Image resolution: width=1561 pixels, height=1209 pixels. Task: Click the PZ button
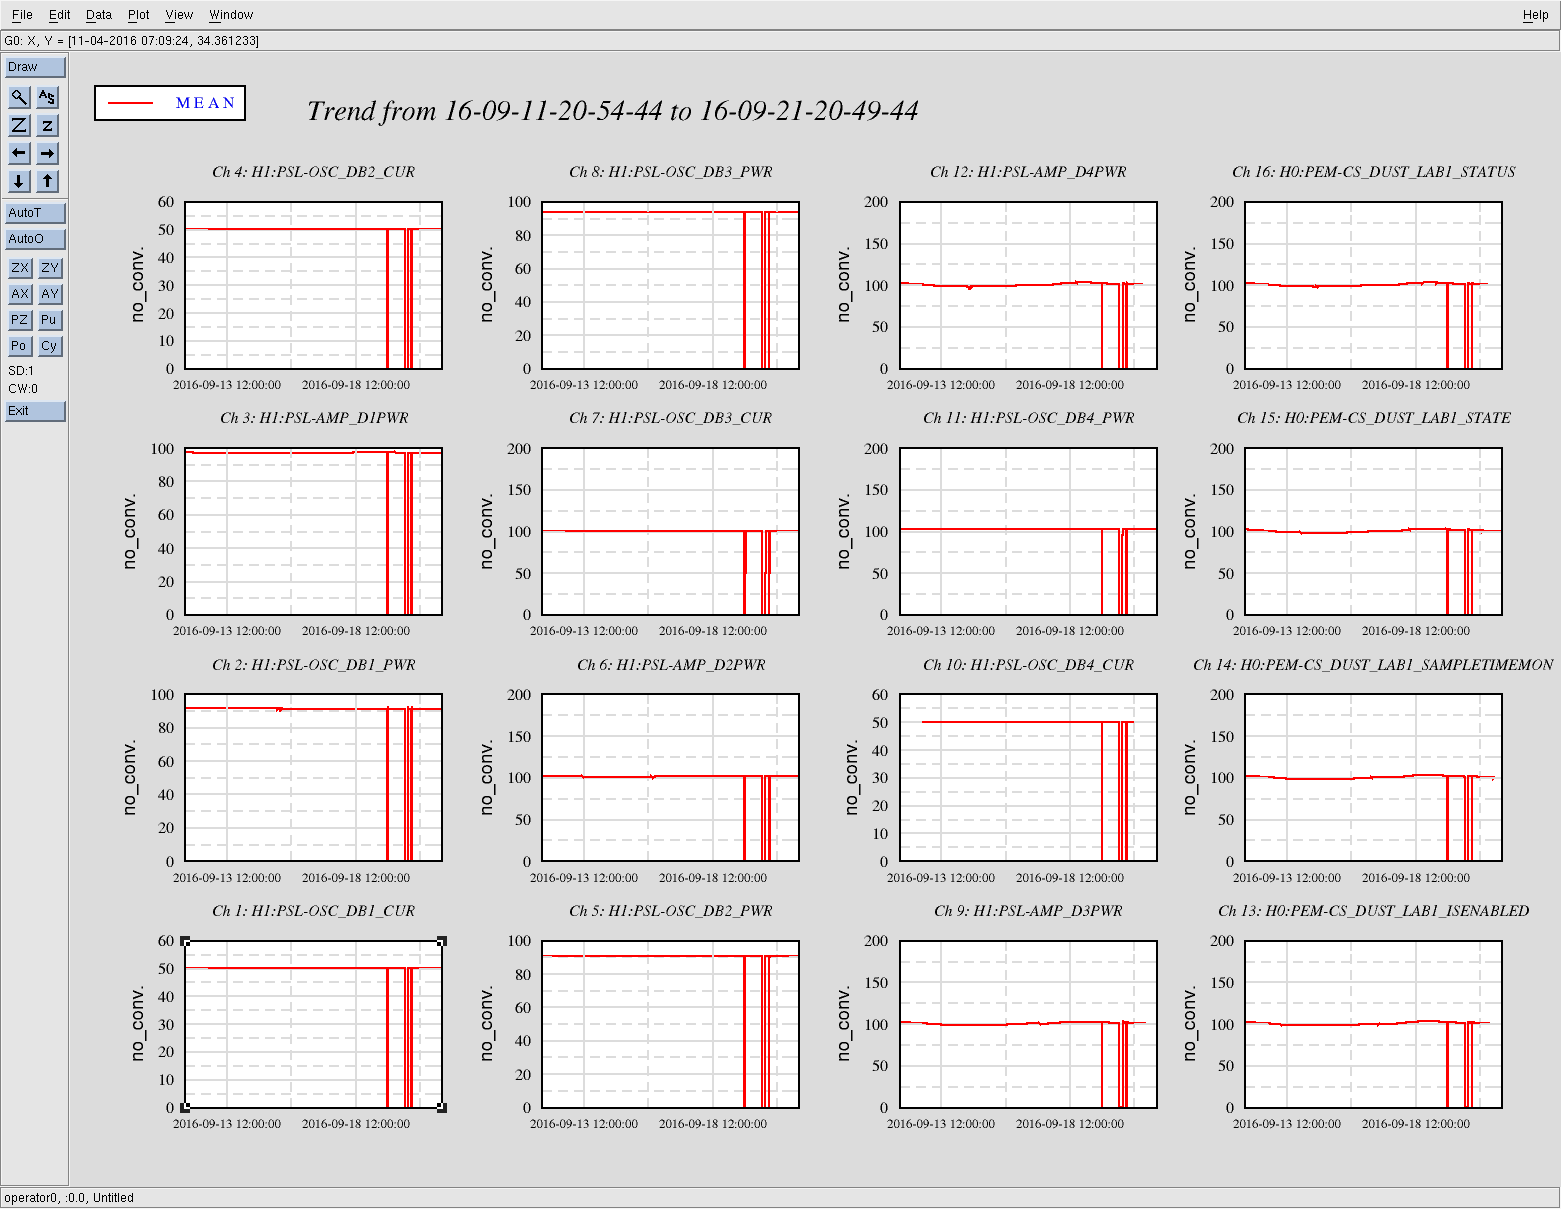tap(19, 320)
